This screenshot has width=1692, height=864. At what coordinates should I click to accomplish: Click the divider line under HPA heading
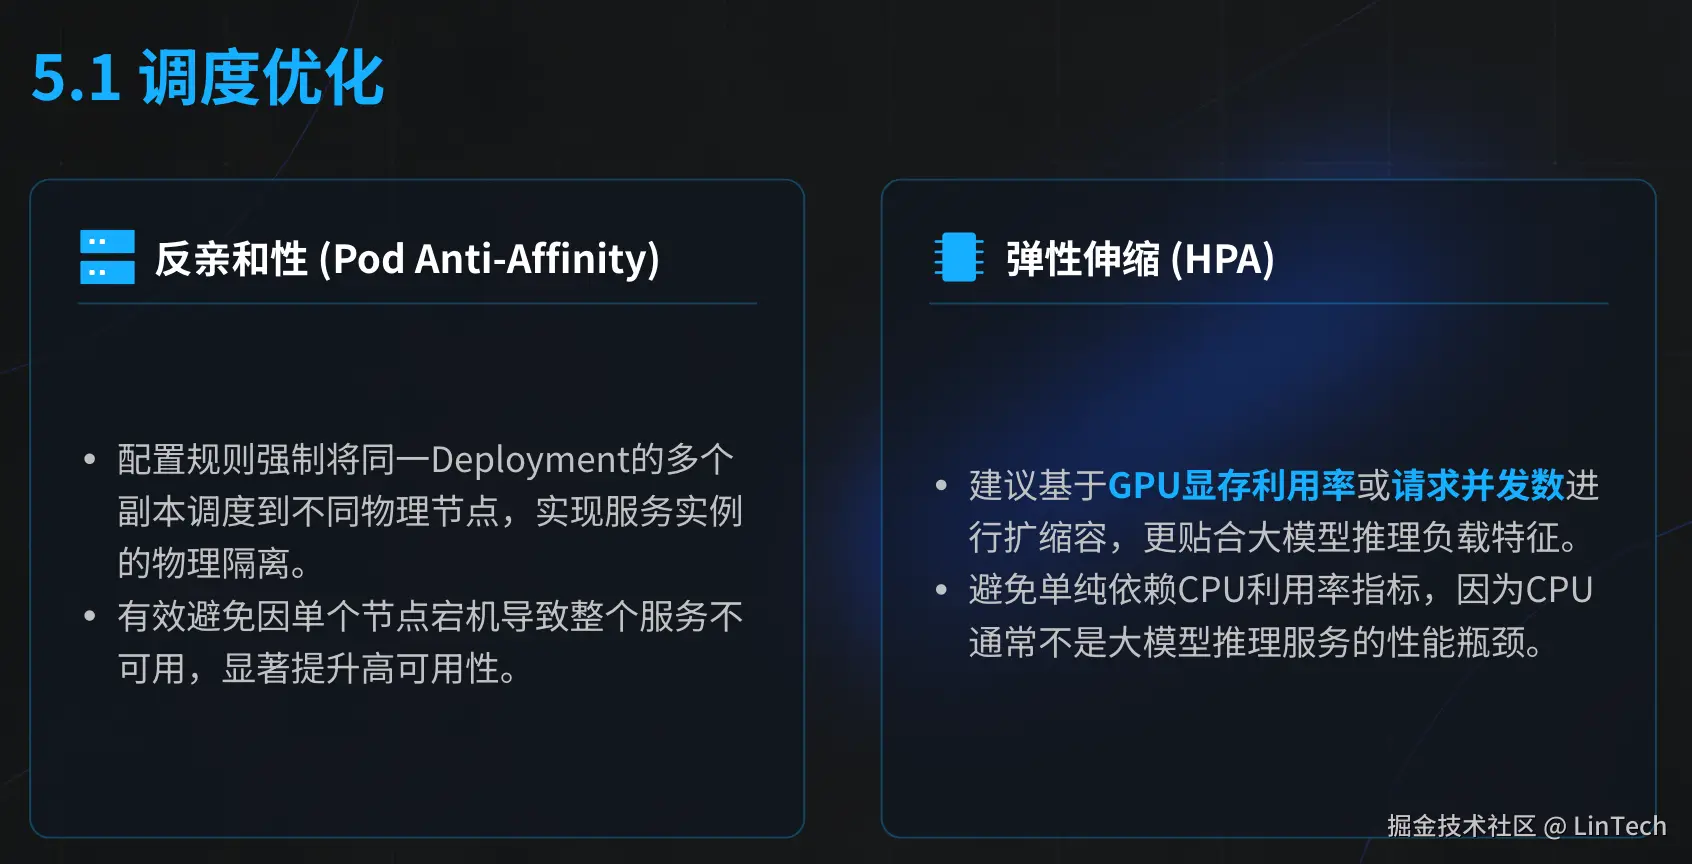coord(1268,303)
